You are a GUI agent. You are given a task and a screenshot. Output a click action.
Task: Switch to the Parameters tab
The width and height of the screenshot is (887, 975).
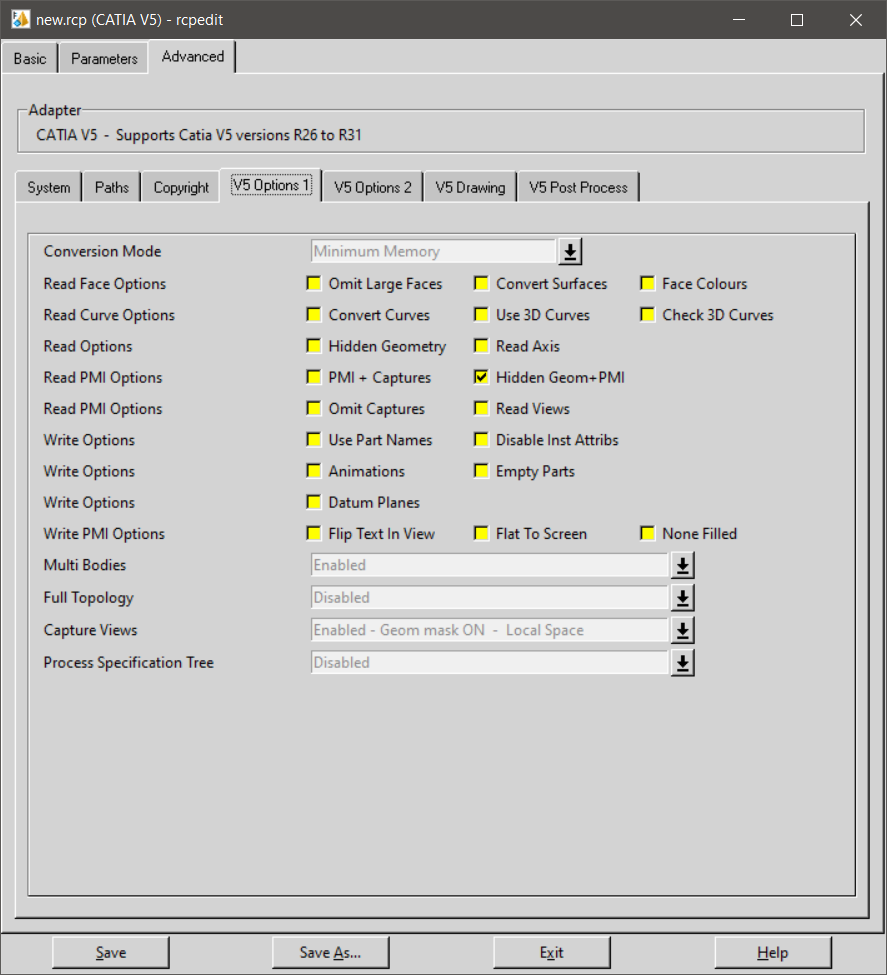coord(104,58)
